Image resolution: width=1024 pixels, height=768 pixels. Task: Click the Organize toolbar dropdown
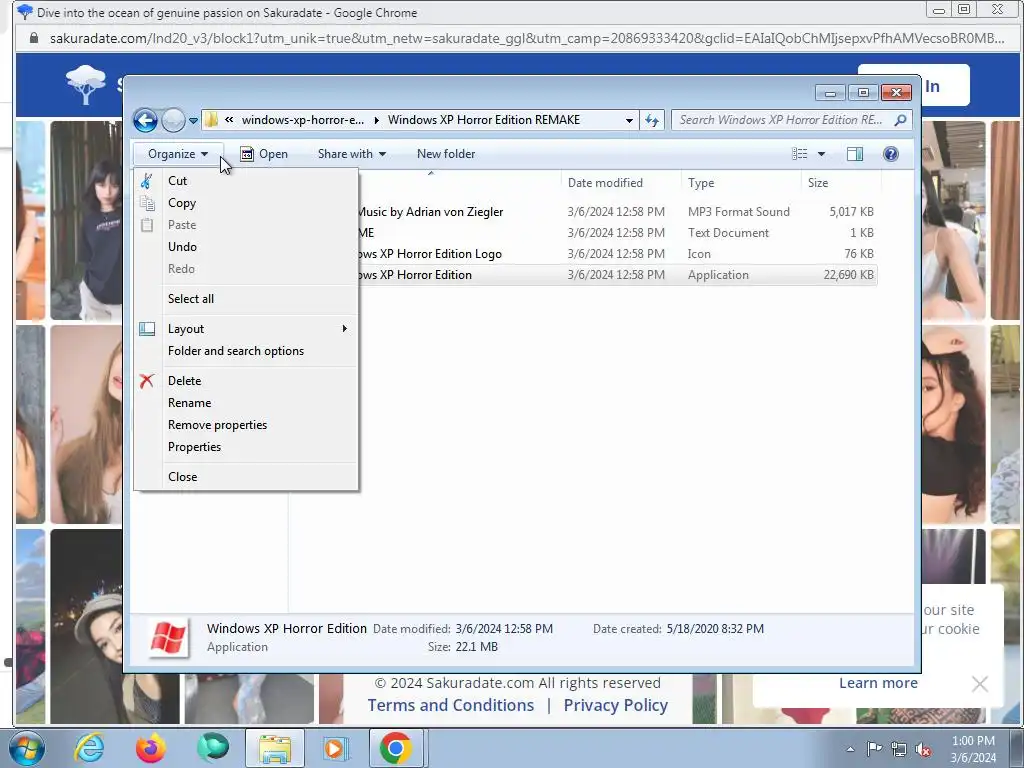click(178, 154)
